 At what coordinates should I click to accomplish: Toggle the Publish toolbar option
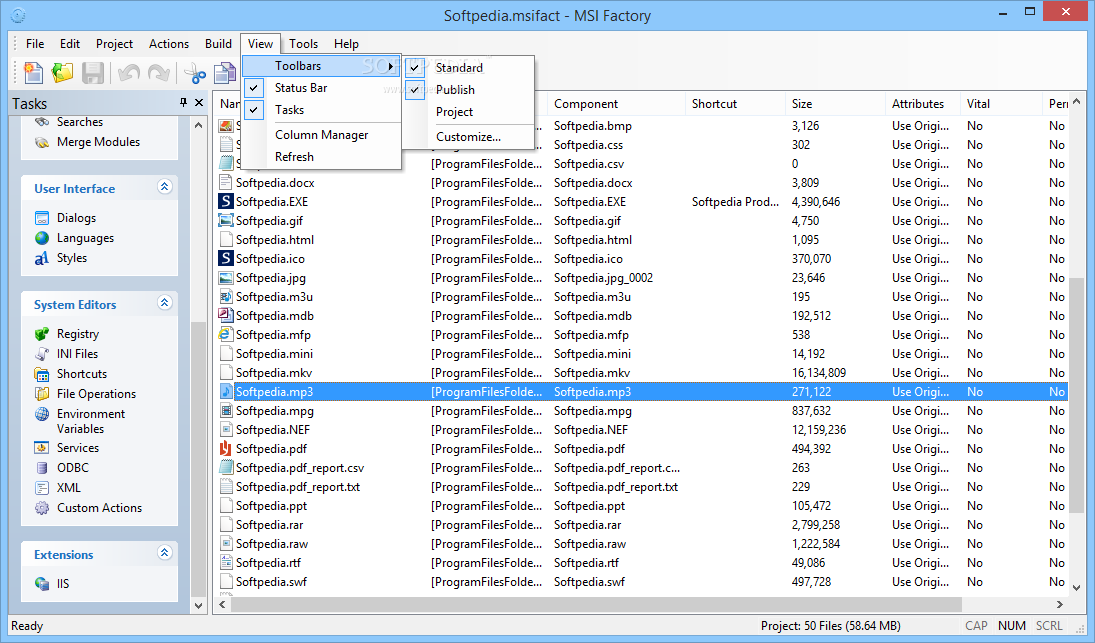pos(471,89)
